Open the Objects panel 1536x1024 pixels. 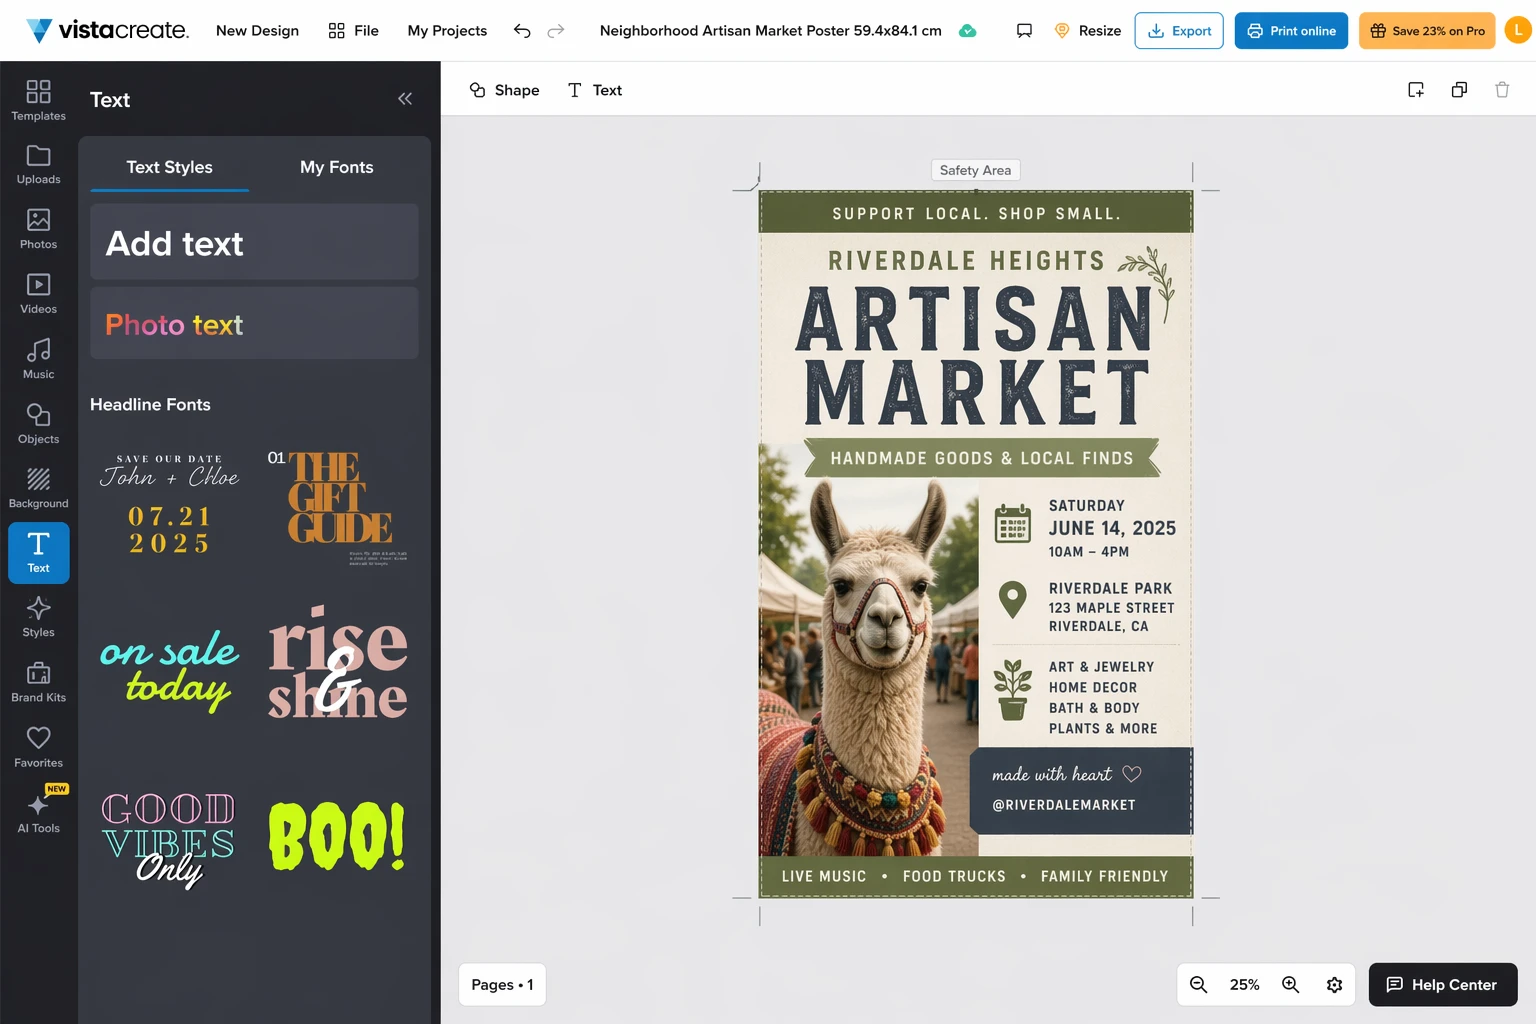point(38,424)
